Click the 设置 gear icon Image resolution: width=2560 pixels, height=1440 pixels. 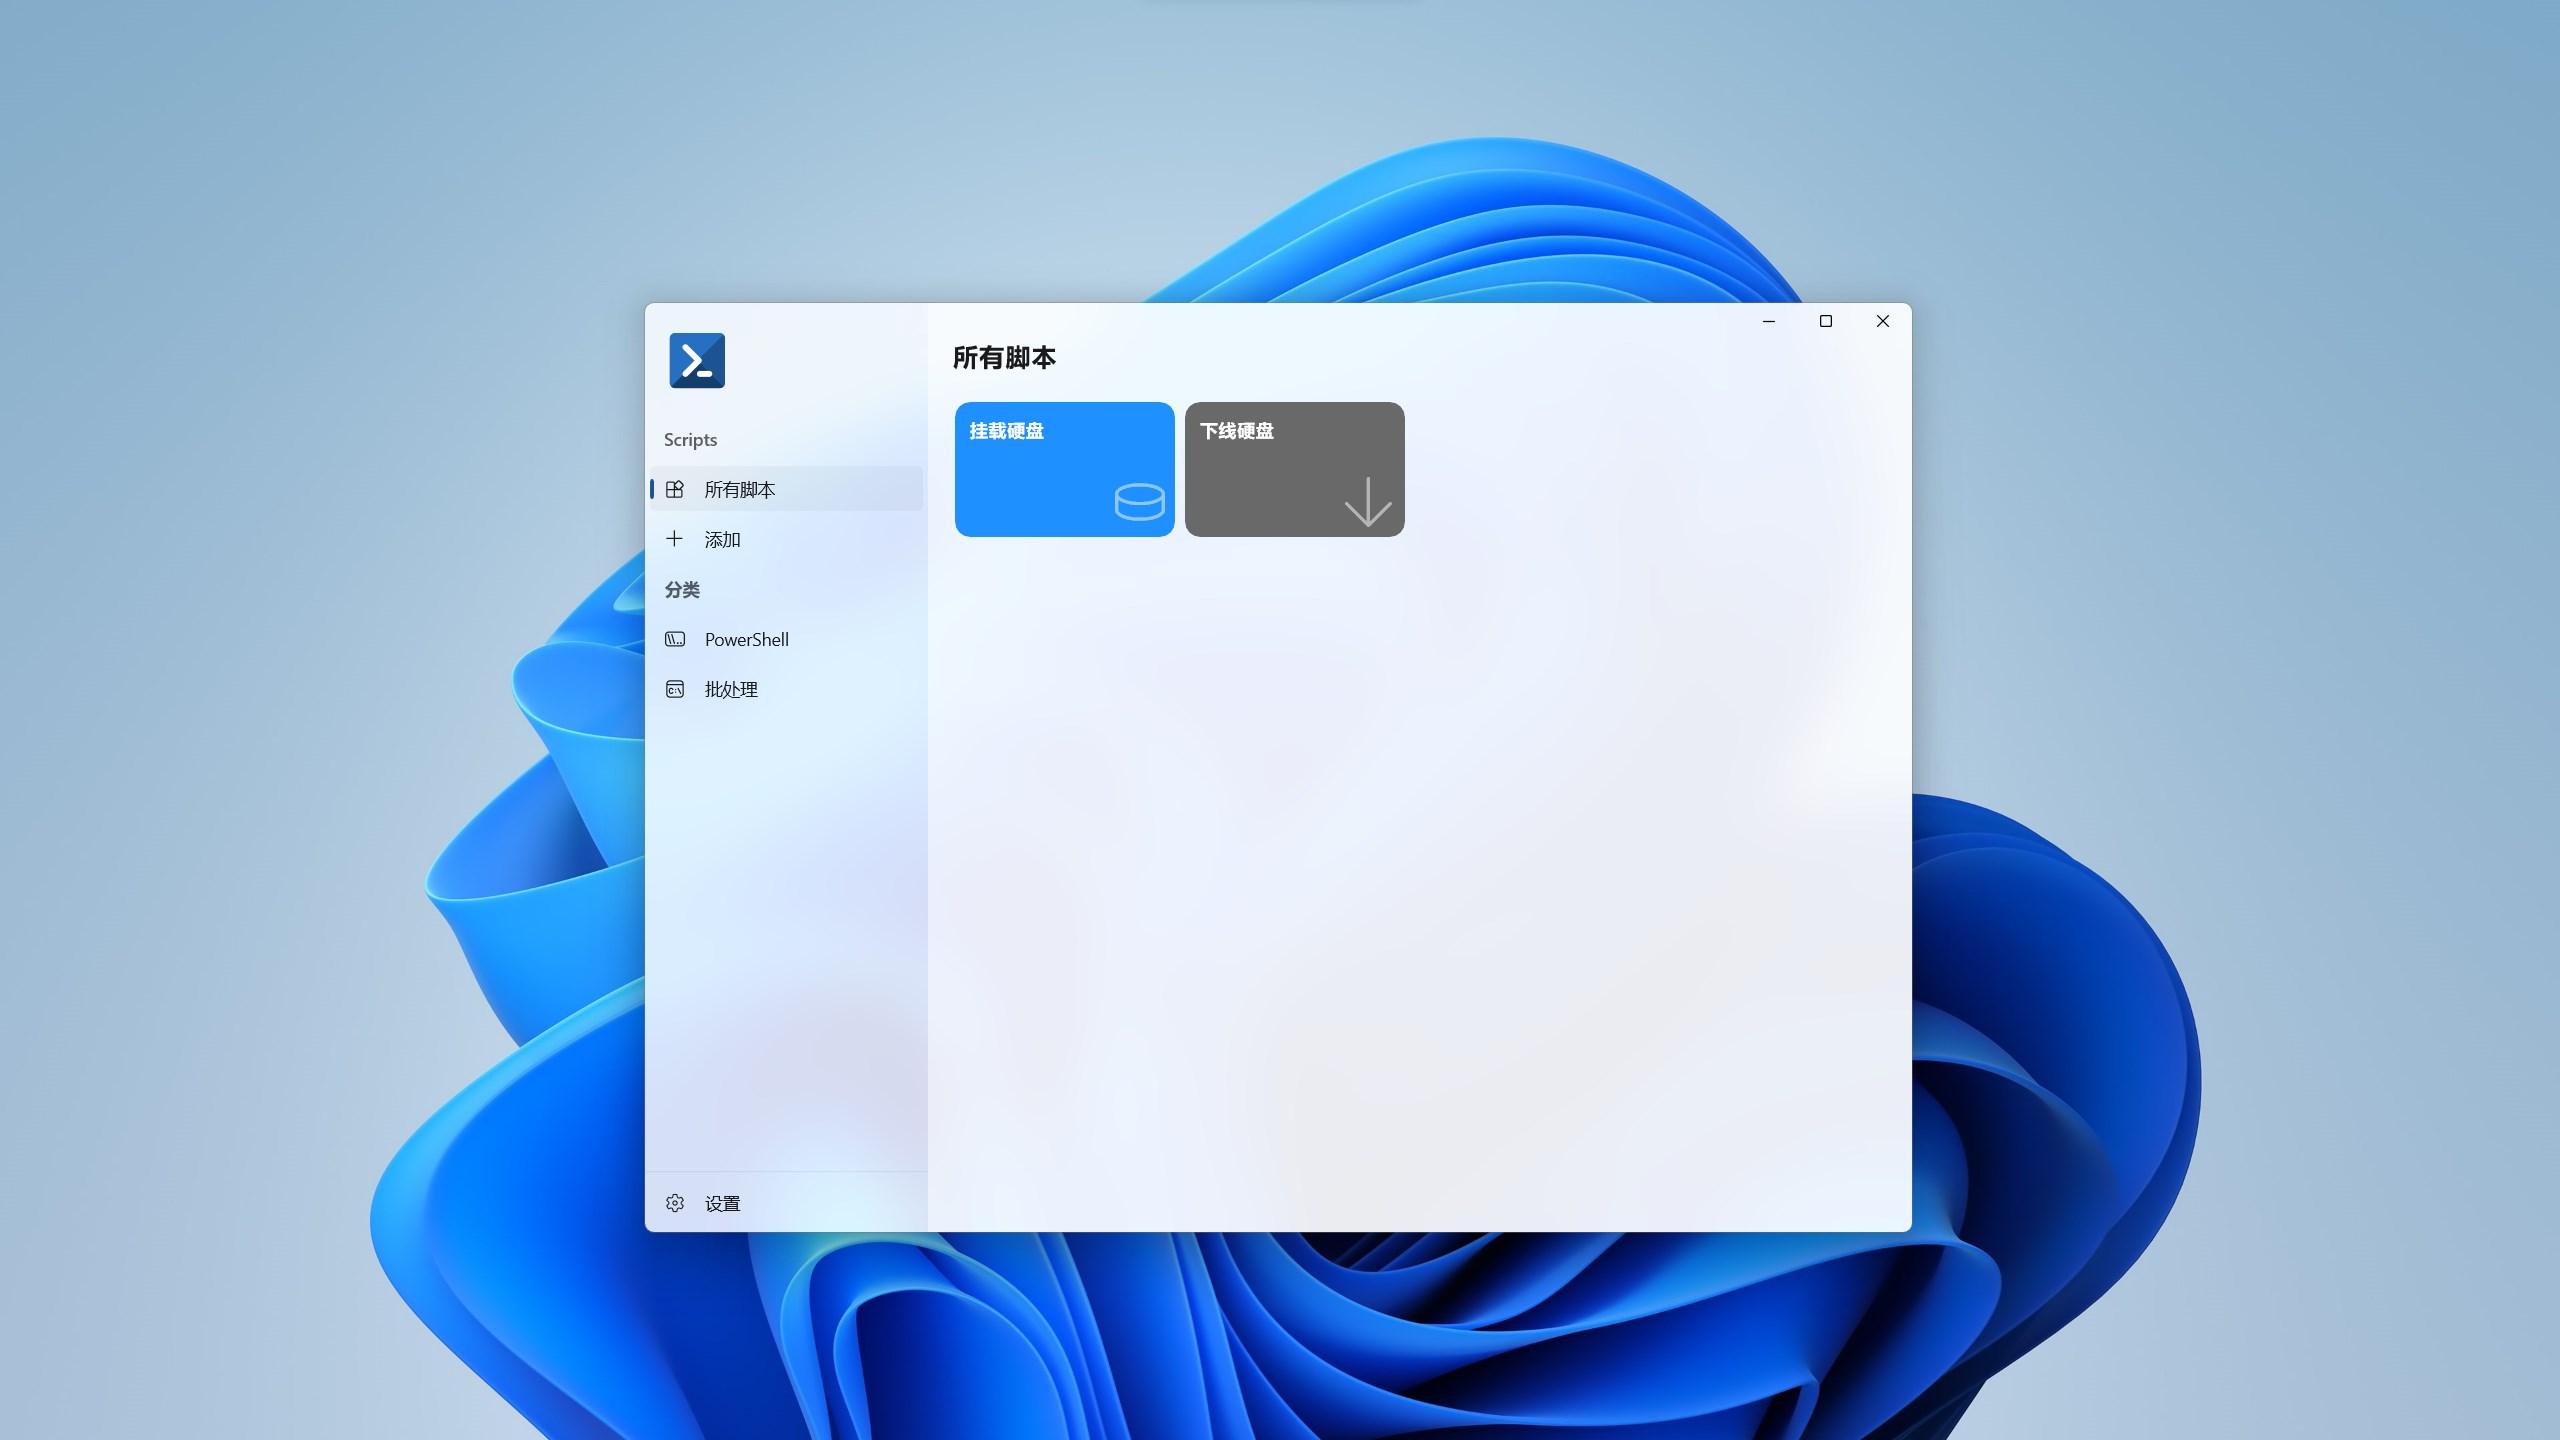pyautogui.click(x=675, y=1203)
